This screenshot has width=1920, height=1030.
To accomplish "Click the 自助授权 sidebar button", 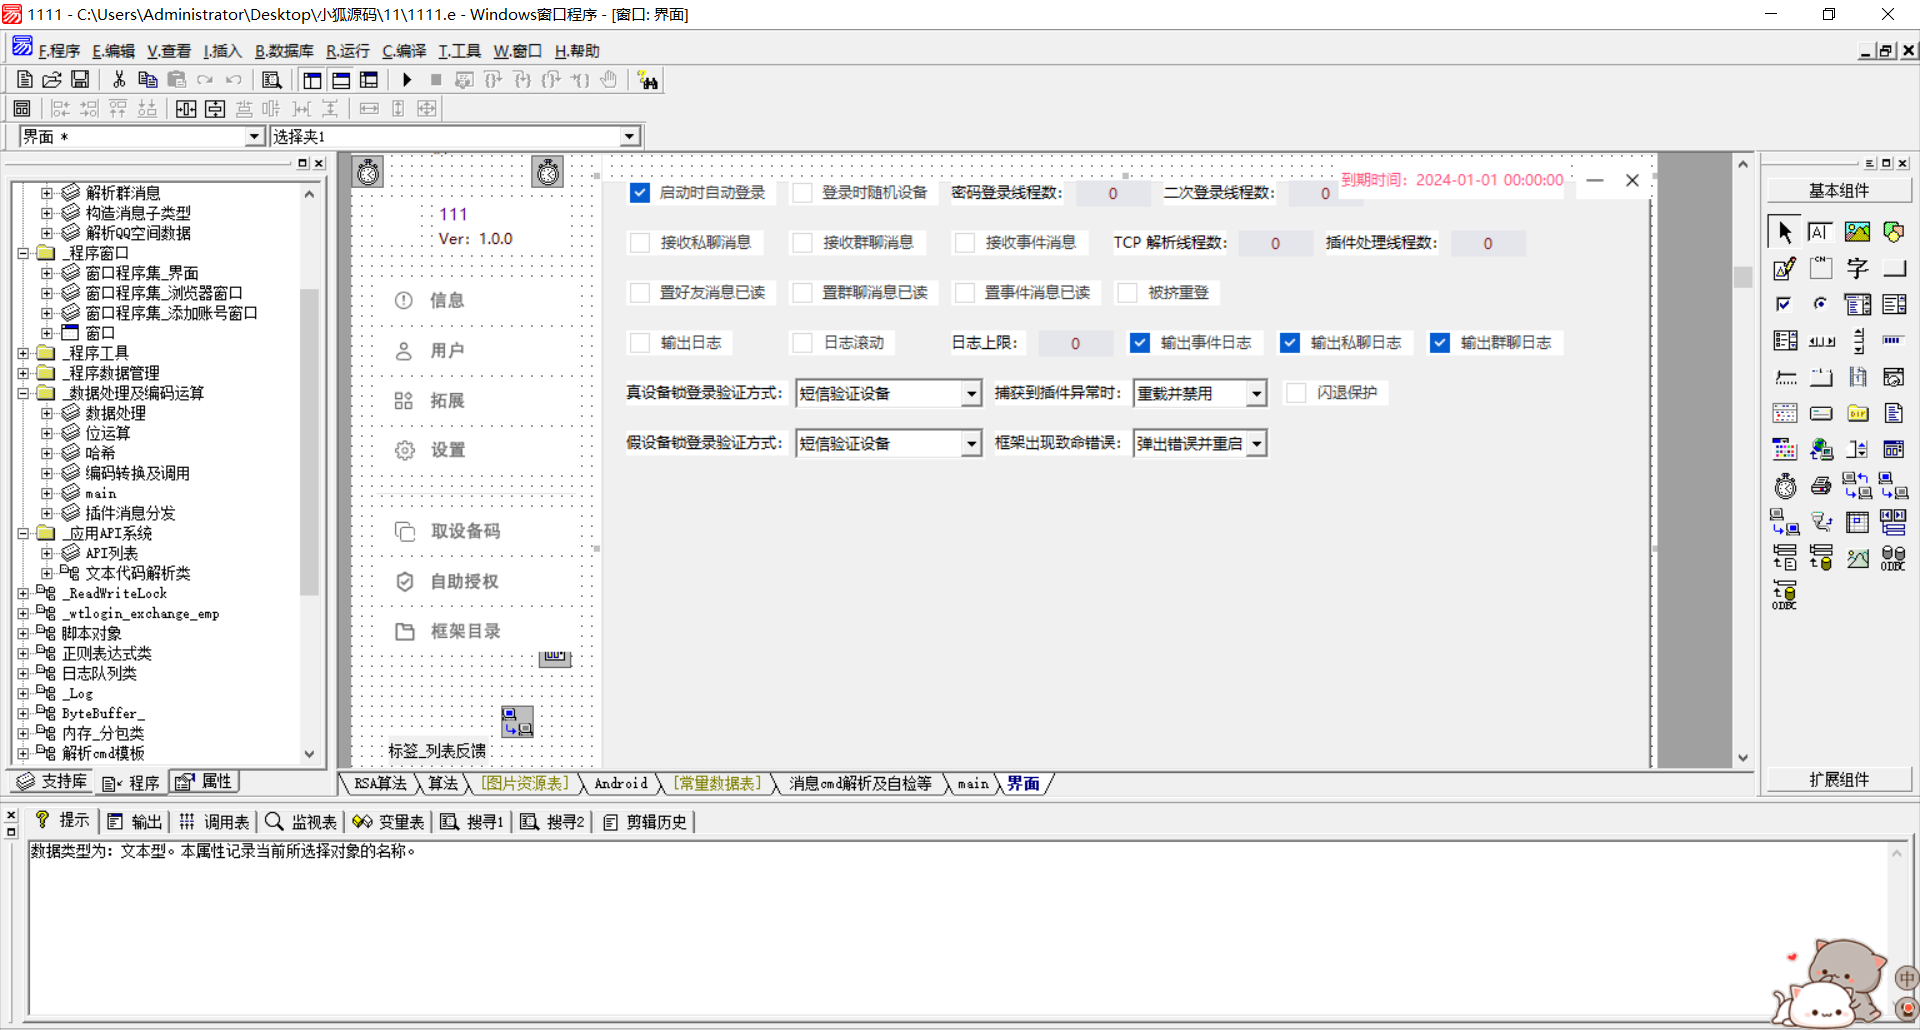I will [464, 581].
